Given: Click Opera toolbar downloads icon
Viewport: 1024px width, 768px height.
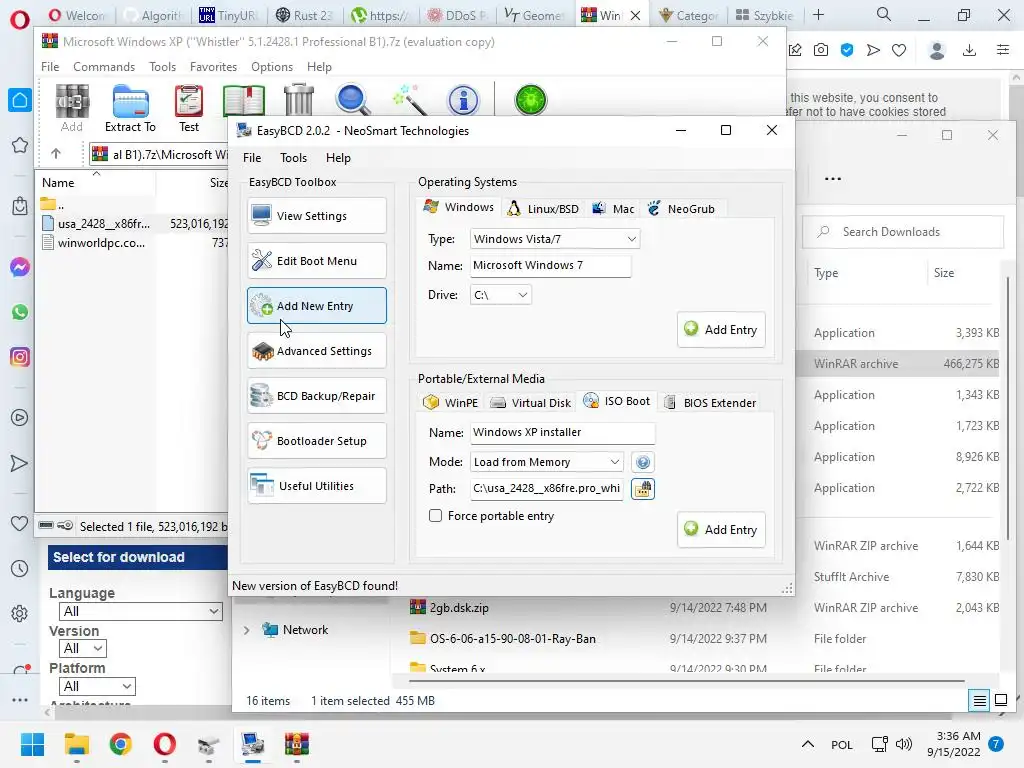Looking at the screenshot, I should (969, 50).
